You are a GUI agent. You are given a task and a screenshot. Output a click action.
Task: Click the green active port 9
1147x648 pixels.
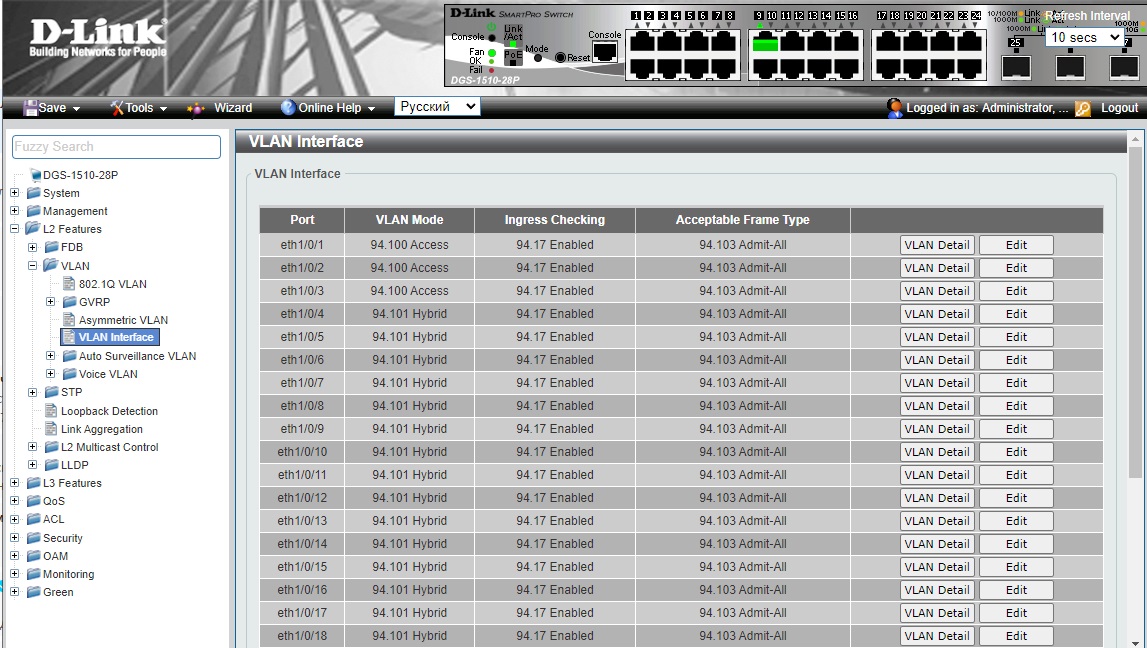tap(765, 43)
